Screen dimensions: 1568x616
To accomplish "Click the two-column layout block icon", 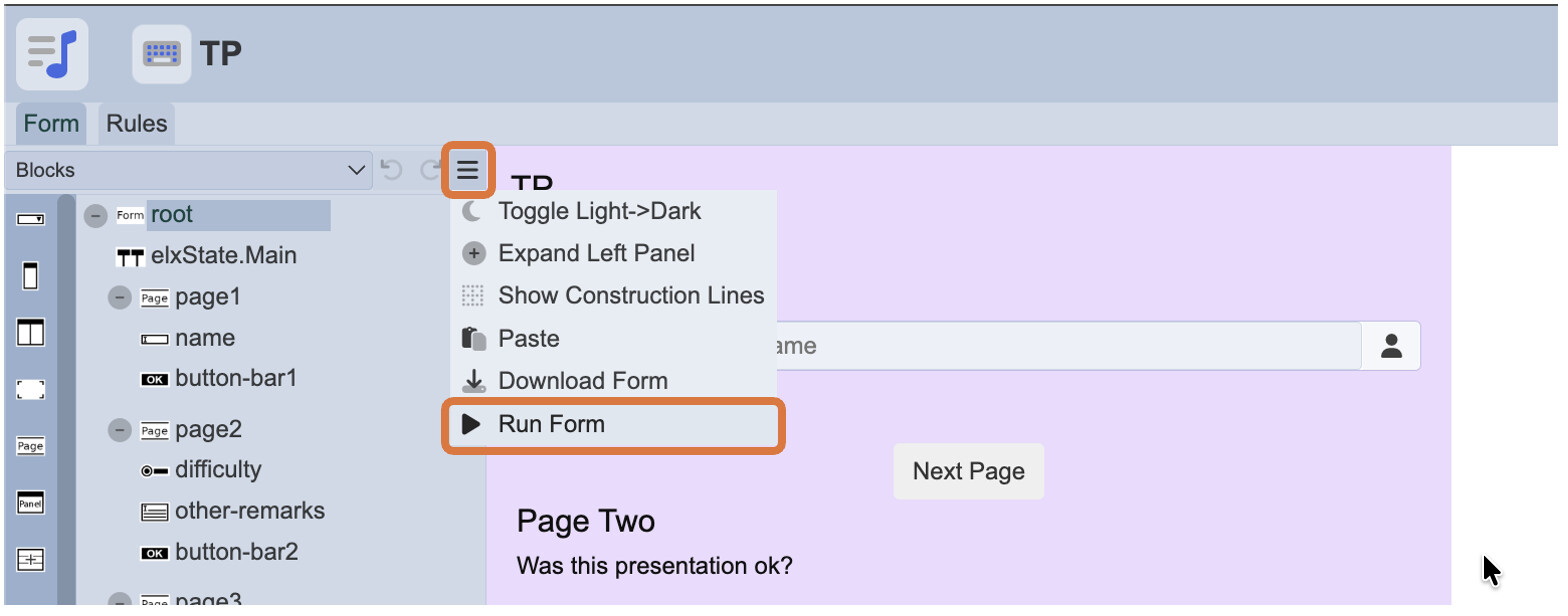I will click(31, 332).
